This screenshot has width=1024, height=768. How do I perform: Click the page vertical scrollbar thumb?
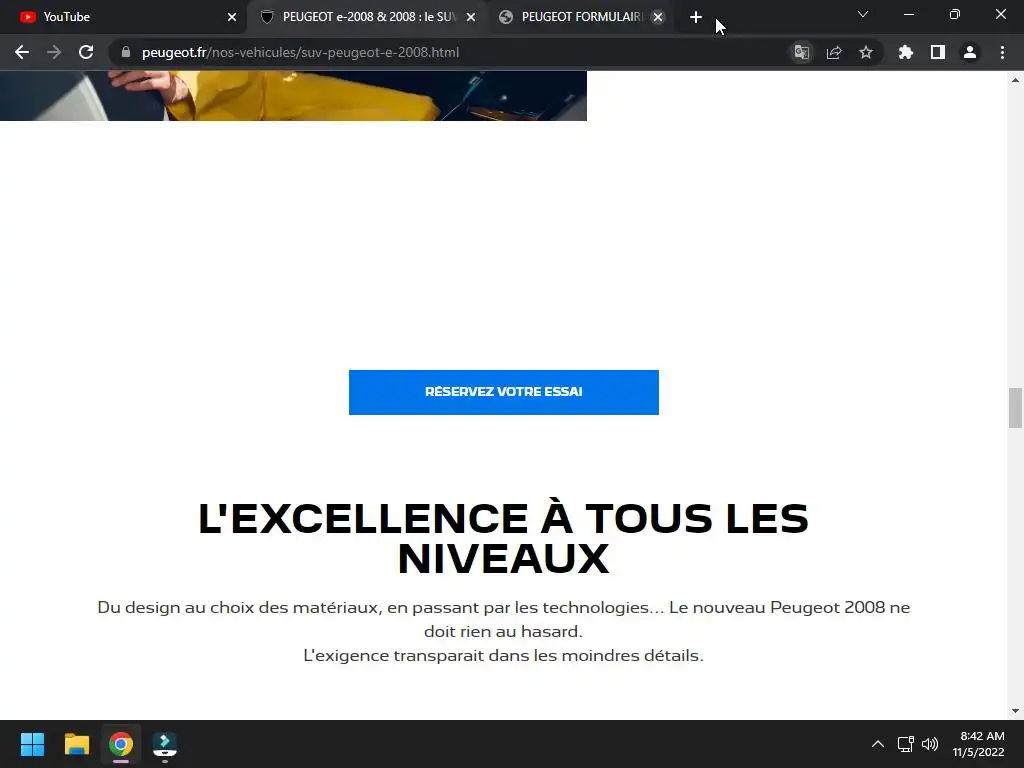(x=1015, y=408)
